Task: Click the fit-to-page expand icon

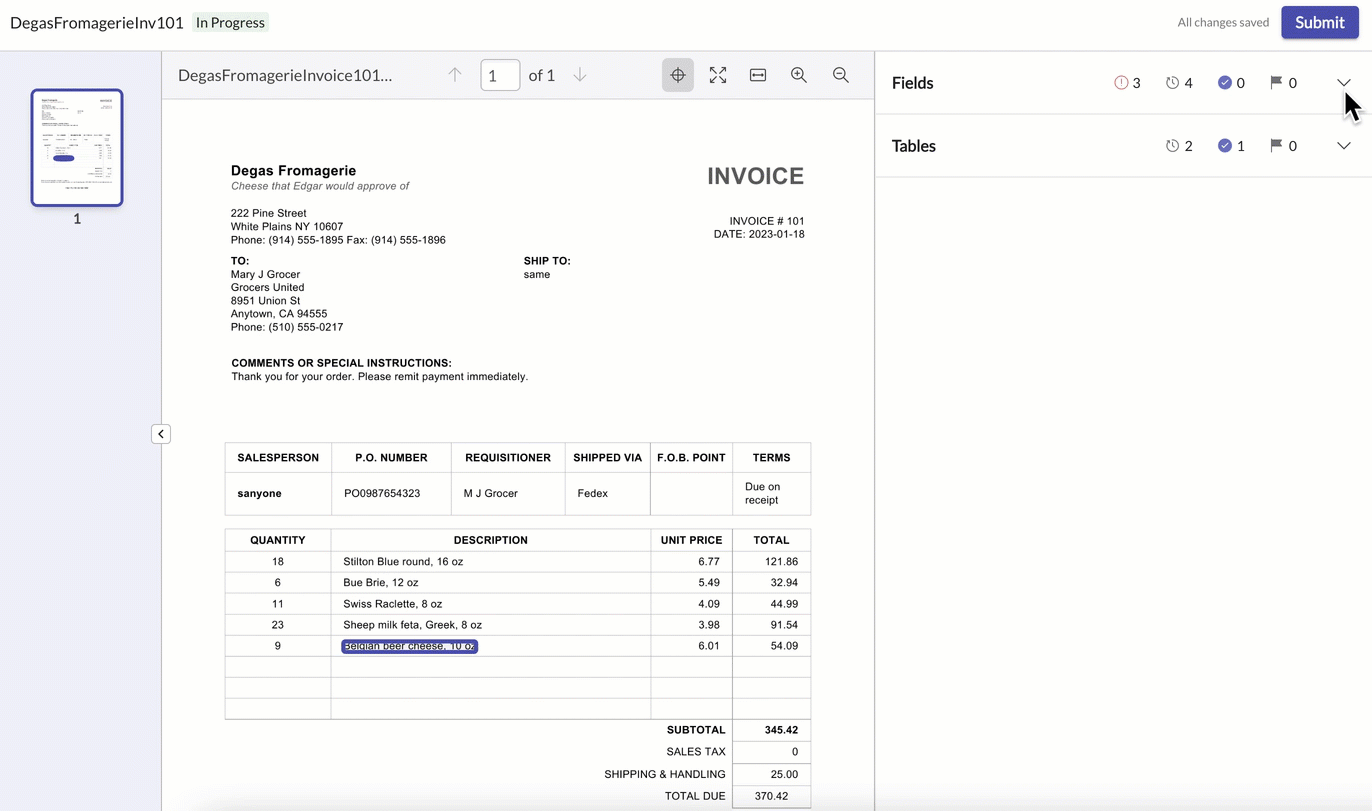Action: point(718,75)
